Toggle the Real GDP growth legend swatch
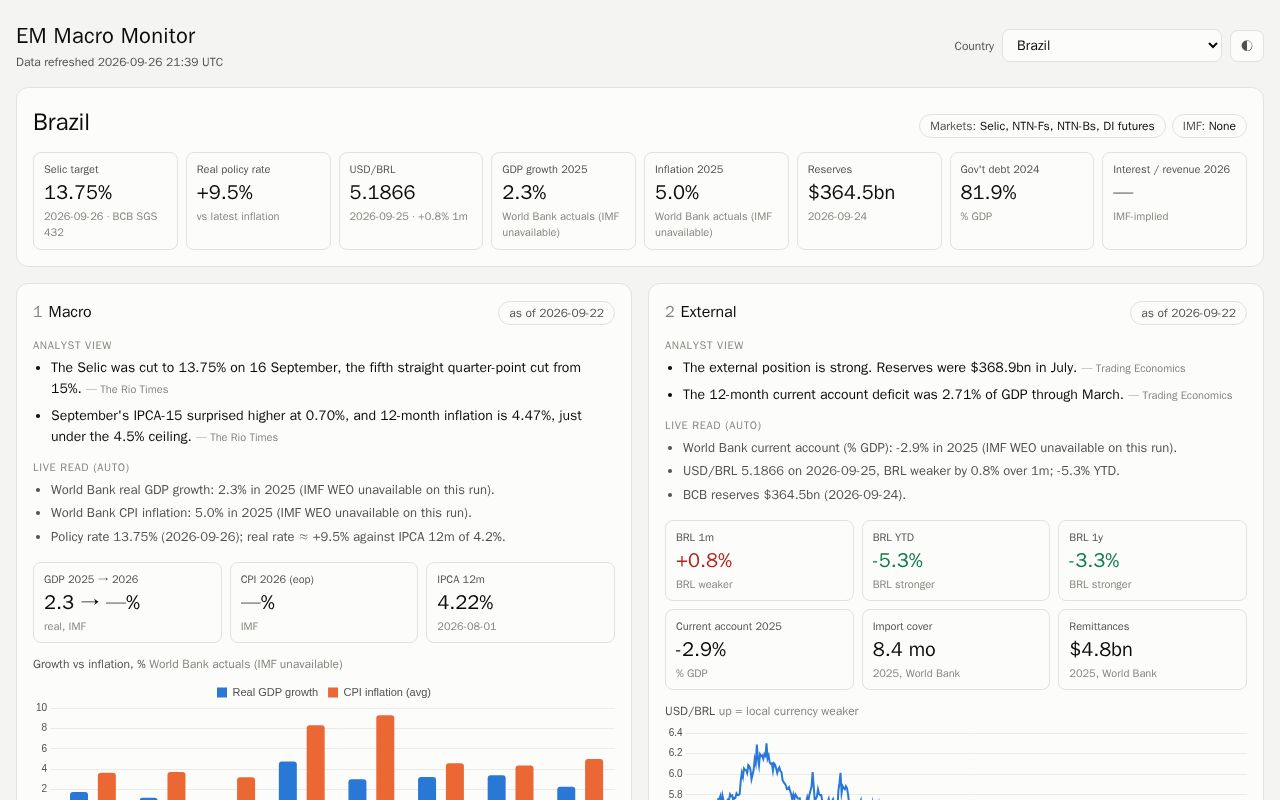This screenshot has height=800, width=1280. click(x=222, y=692)
